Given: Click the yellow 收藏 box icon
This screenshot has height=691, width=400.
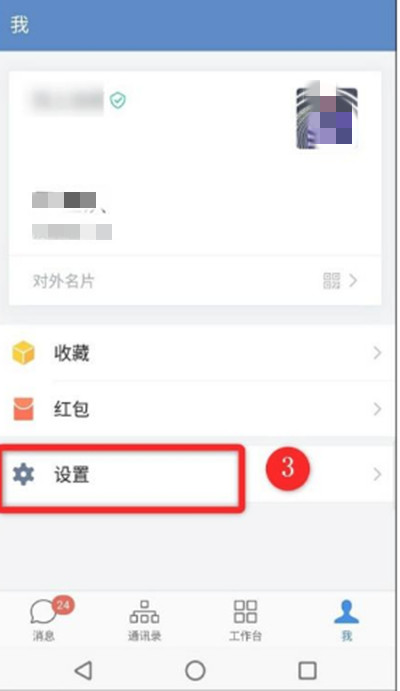Looking at the screenshot, I should click(x=23, y=353).
